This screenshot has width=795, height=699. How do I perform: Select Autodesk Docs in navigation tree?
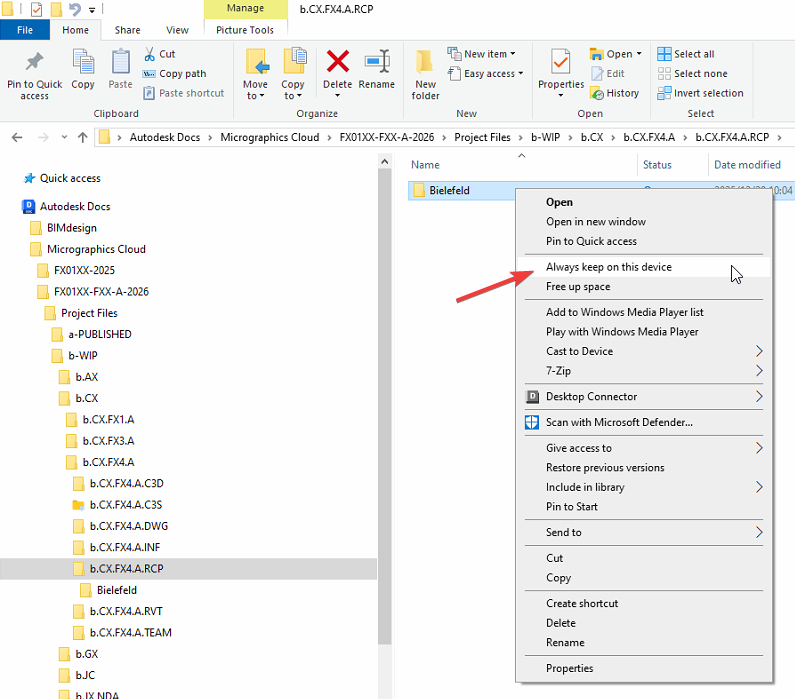(75, 207)
